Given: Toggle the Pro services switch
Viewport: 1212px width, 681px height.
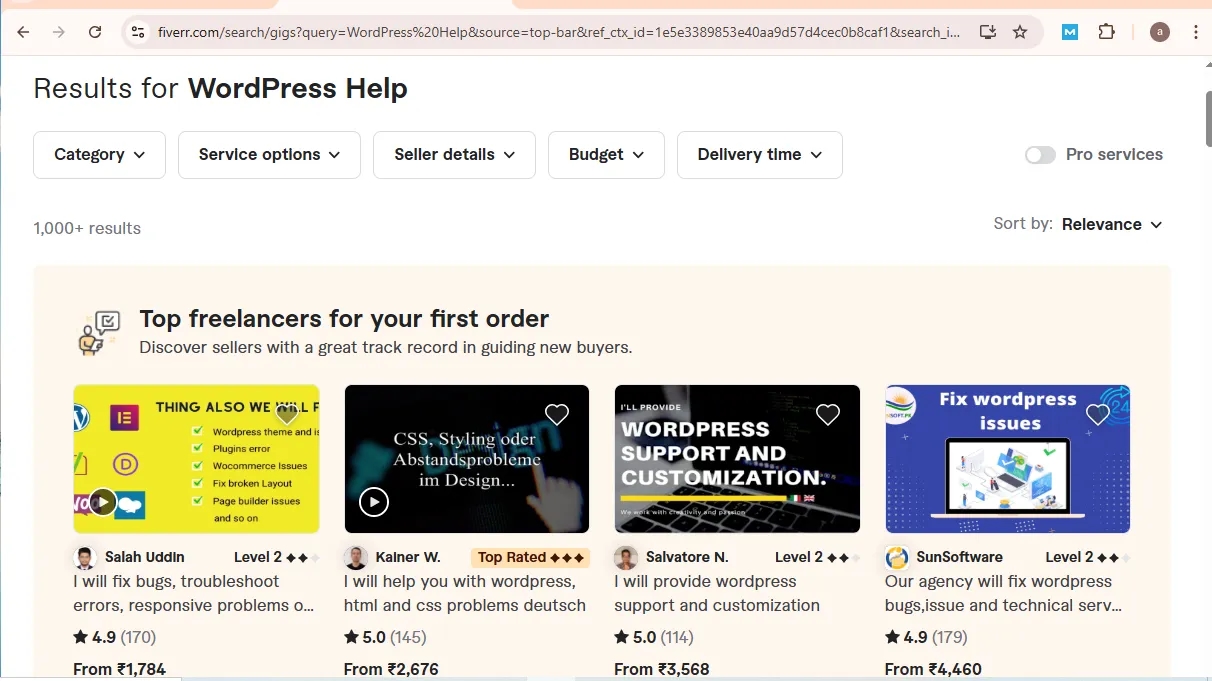Looking at the screenshot, I should [1040, 155].
